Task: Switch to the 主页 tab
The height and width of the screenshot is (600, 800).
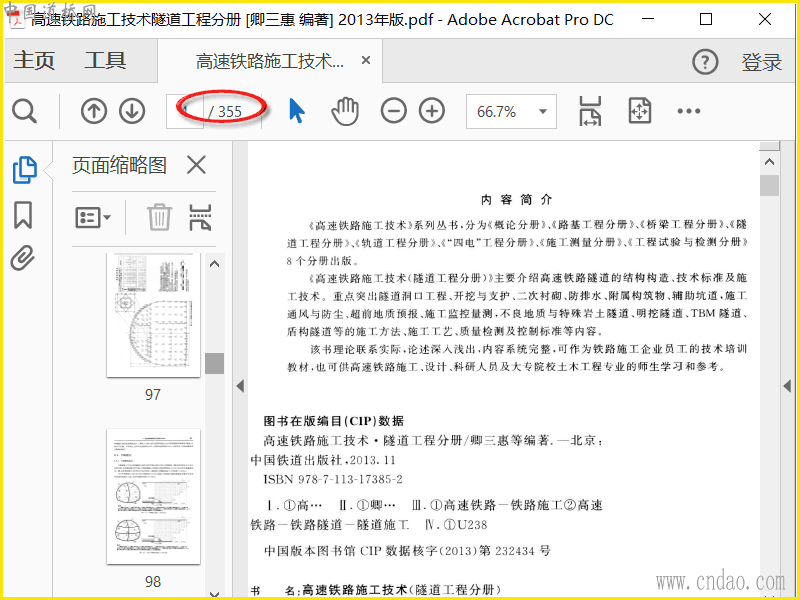Action: click(x=34, y=60)
